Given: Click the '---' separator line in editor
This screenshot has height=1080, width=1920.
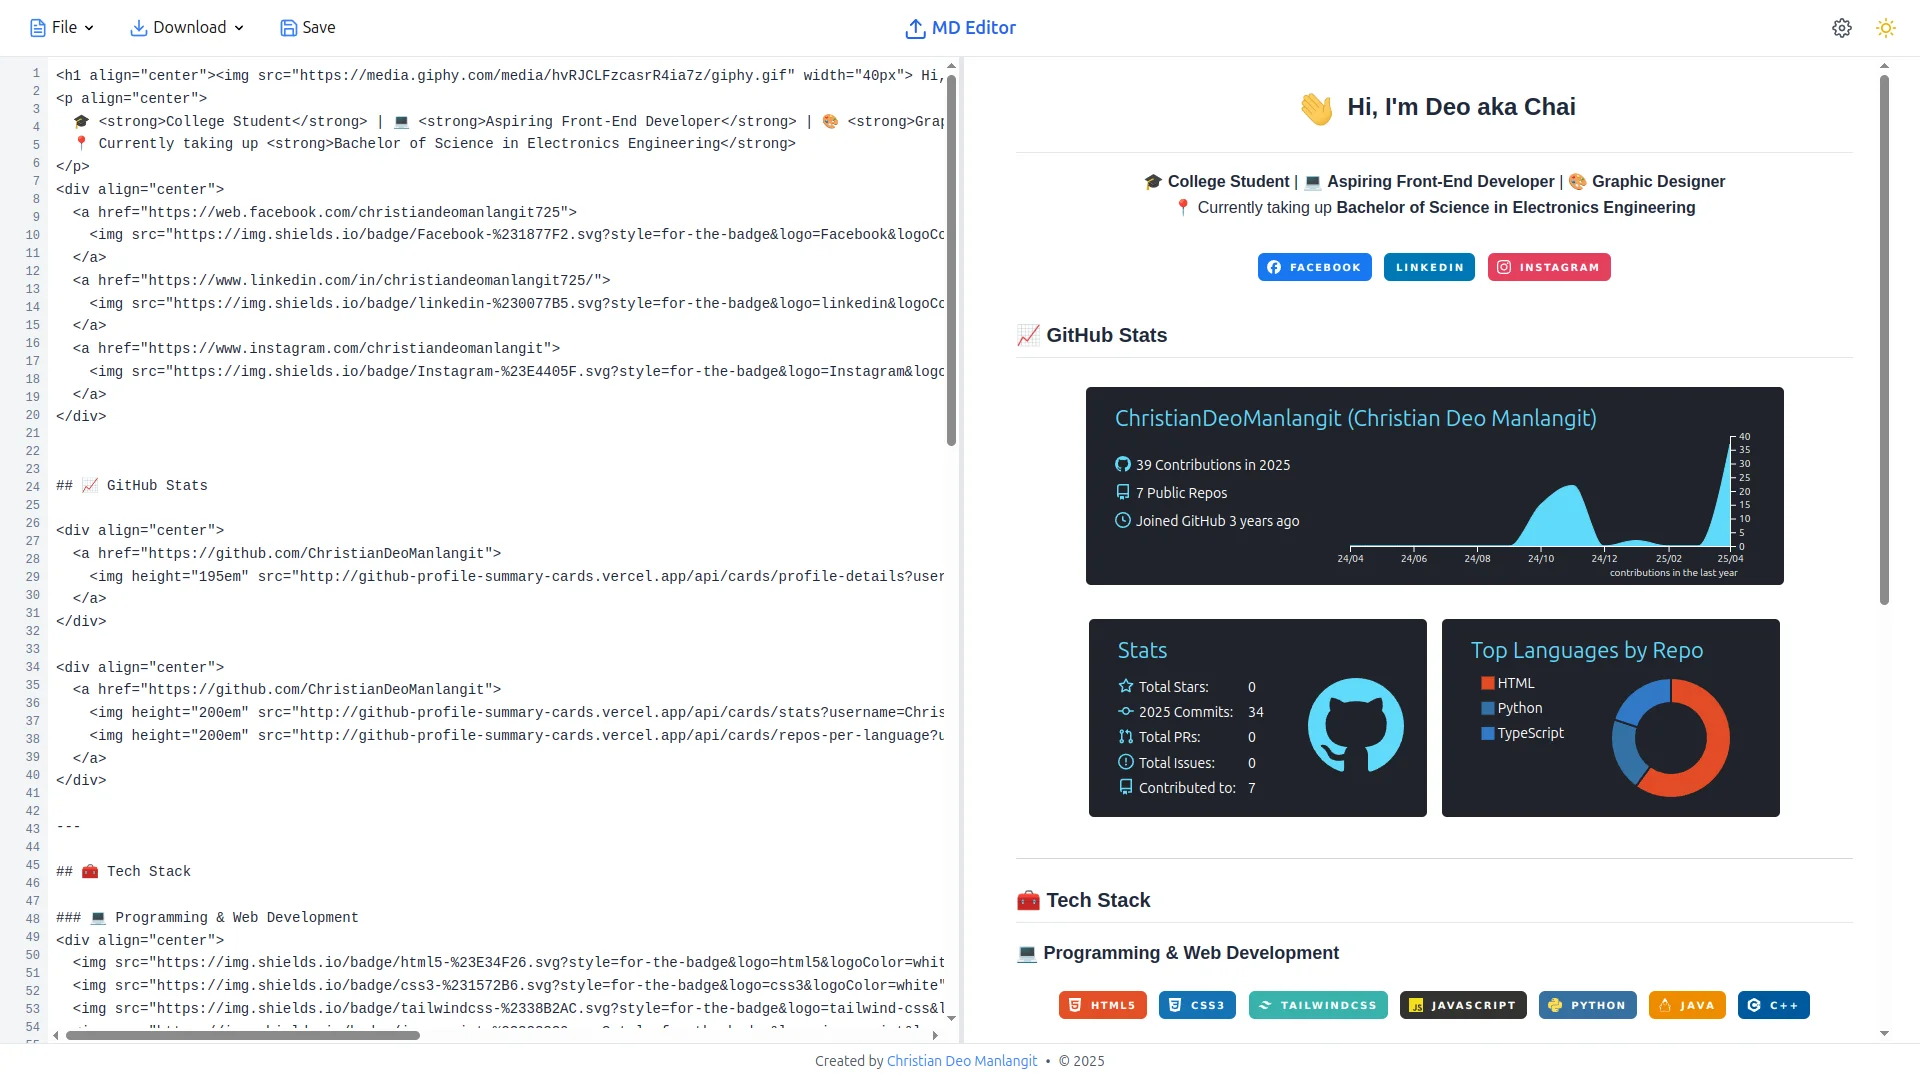Looking at the screenshot, I should tap(68, 826).
